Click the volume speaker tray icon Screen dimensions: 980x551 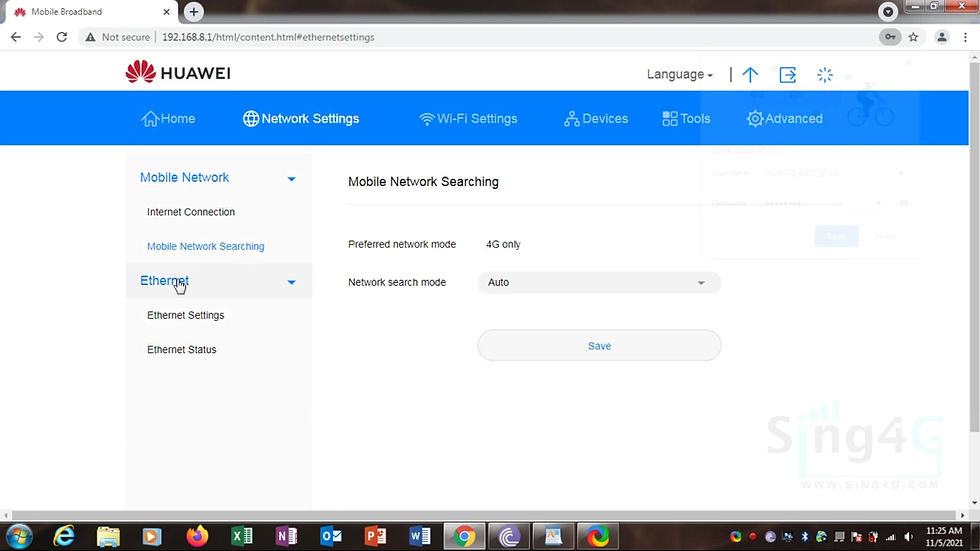908,537
